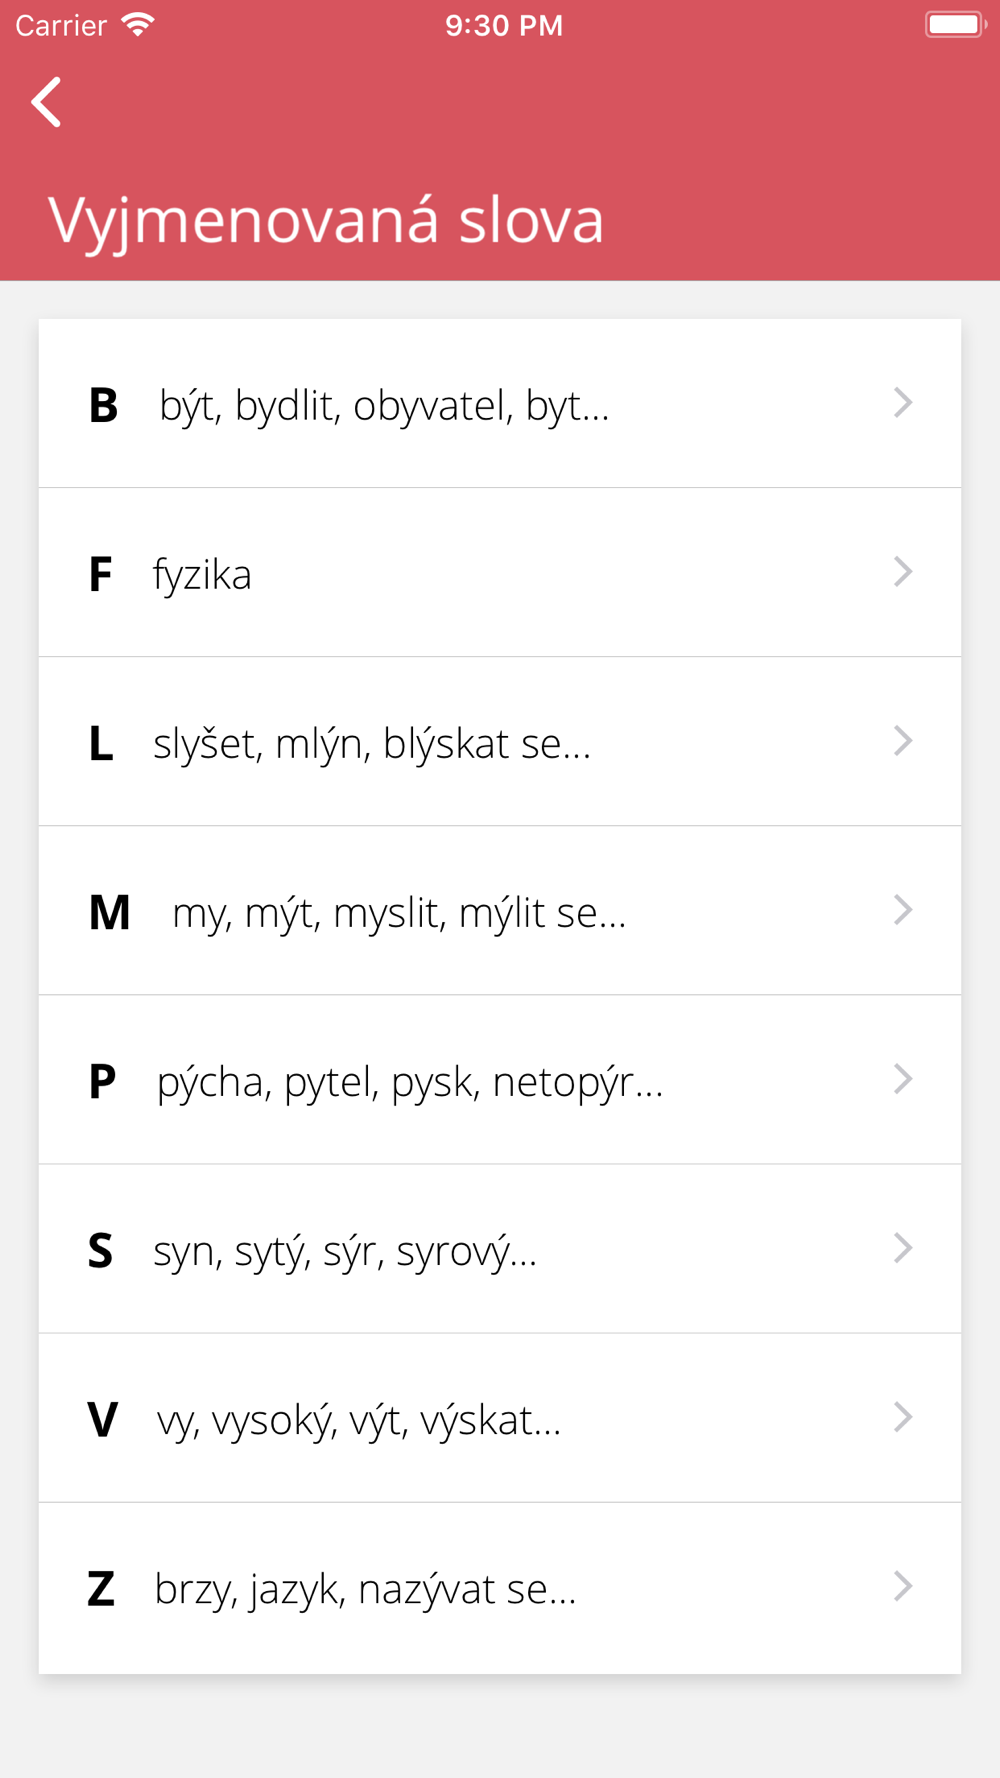Viewport: 1000px width, 1778px height.
Task: Open chevron beside slyšet, mlýn row
Action: point(903,741)
